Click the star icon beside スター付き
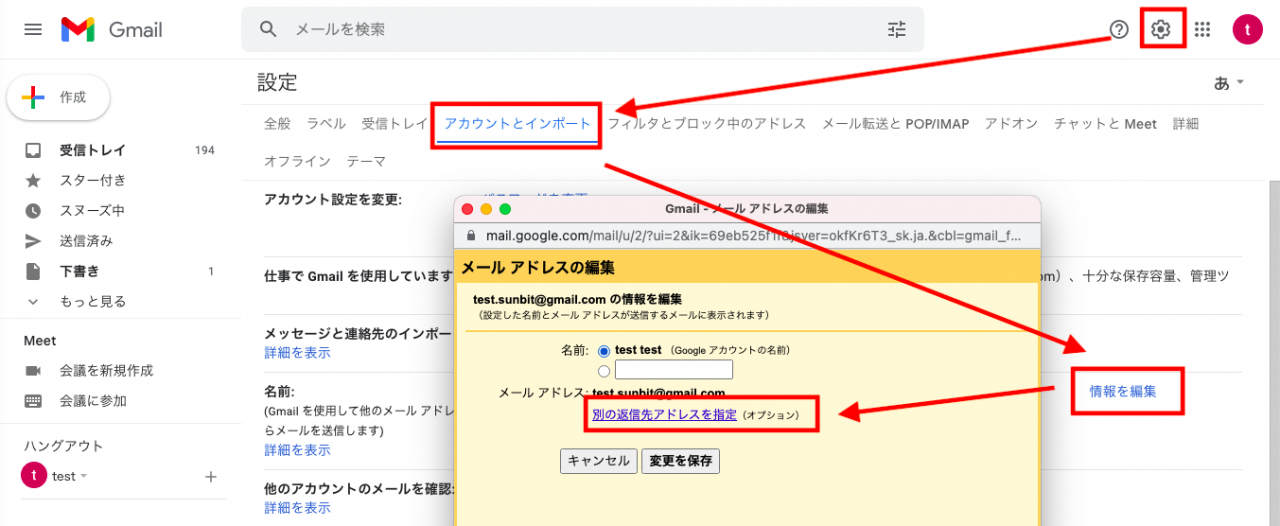Viewport: 1280px width, 526px height. pos(33,180)
